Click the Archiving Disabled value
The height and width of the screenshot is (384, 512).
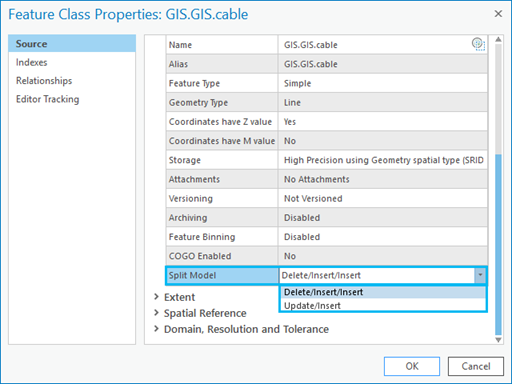click(302, 218)
